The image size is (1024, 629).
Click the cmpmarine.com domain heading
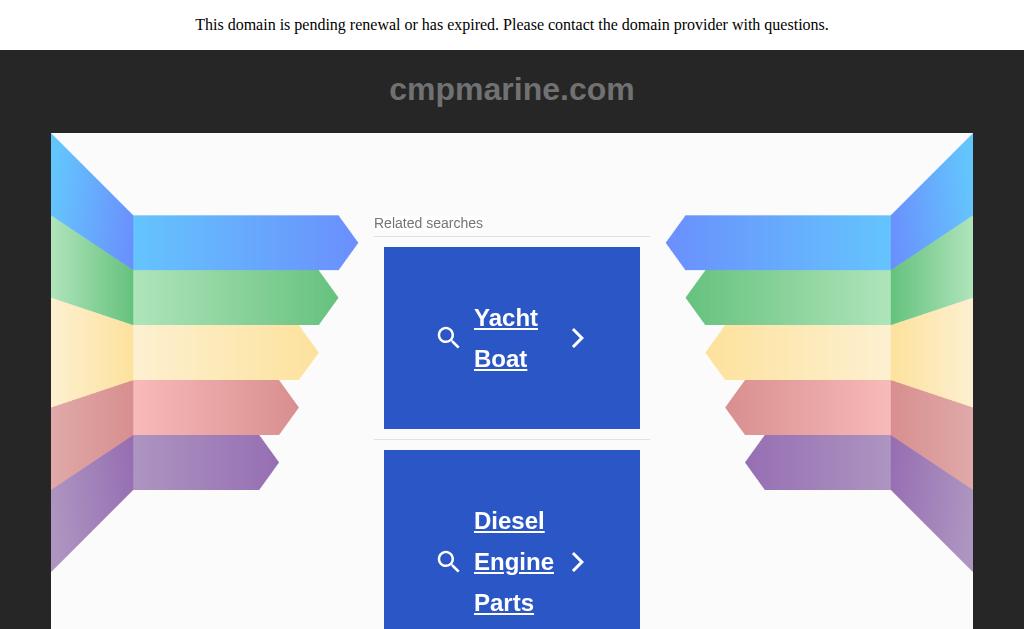click(x=512, y=89)
